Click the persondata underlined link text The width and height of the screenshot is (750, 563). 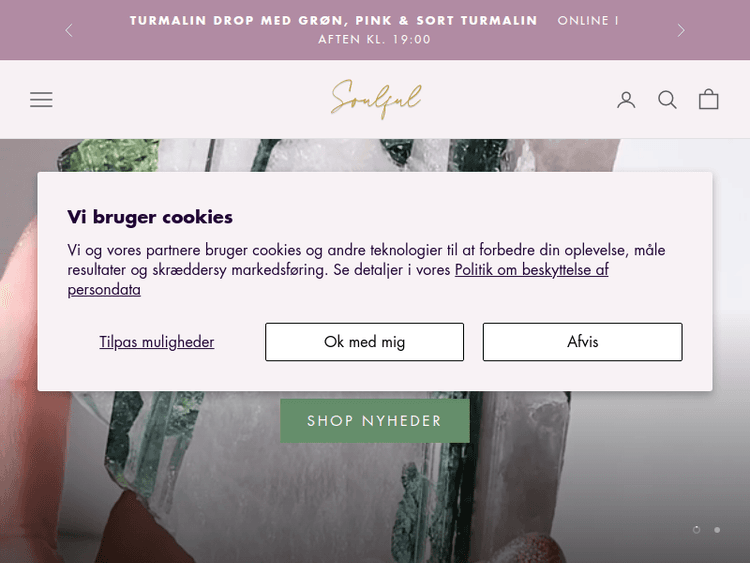coord(104,290)
